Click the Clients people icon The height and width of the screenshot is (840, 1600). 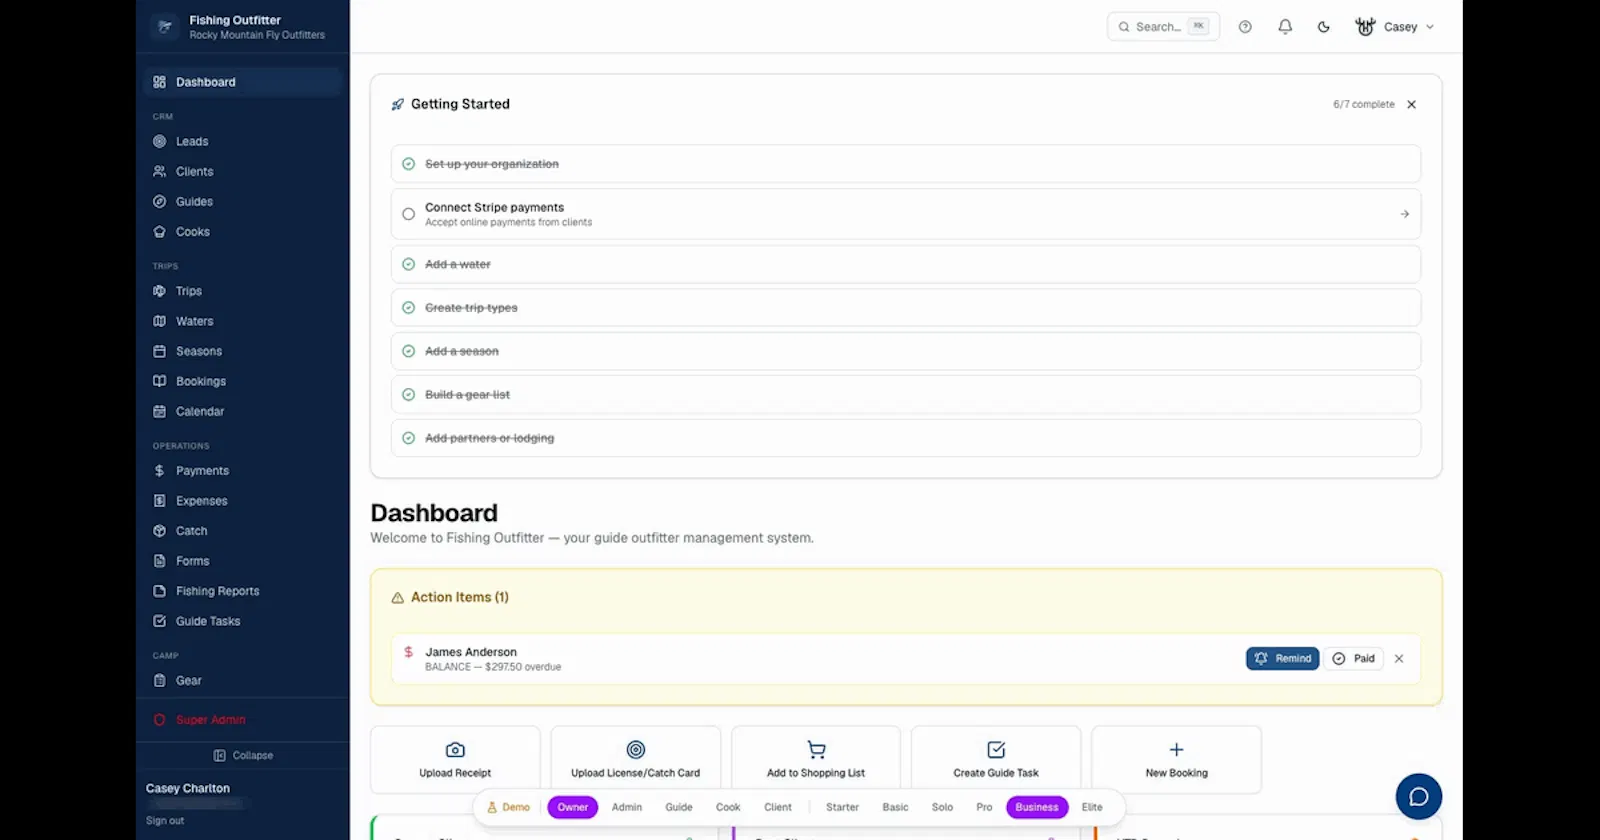pos(159,172)
